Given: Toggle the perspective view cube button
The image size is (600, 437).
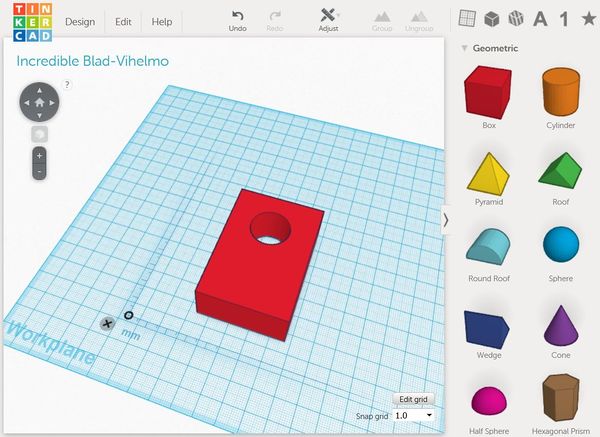Looking at the screenshot, I should 39,132.
